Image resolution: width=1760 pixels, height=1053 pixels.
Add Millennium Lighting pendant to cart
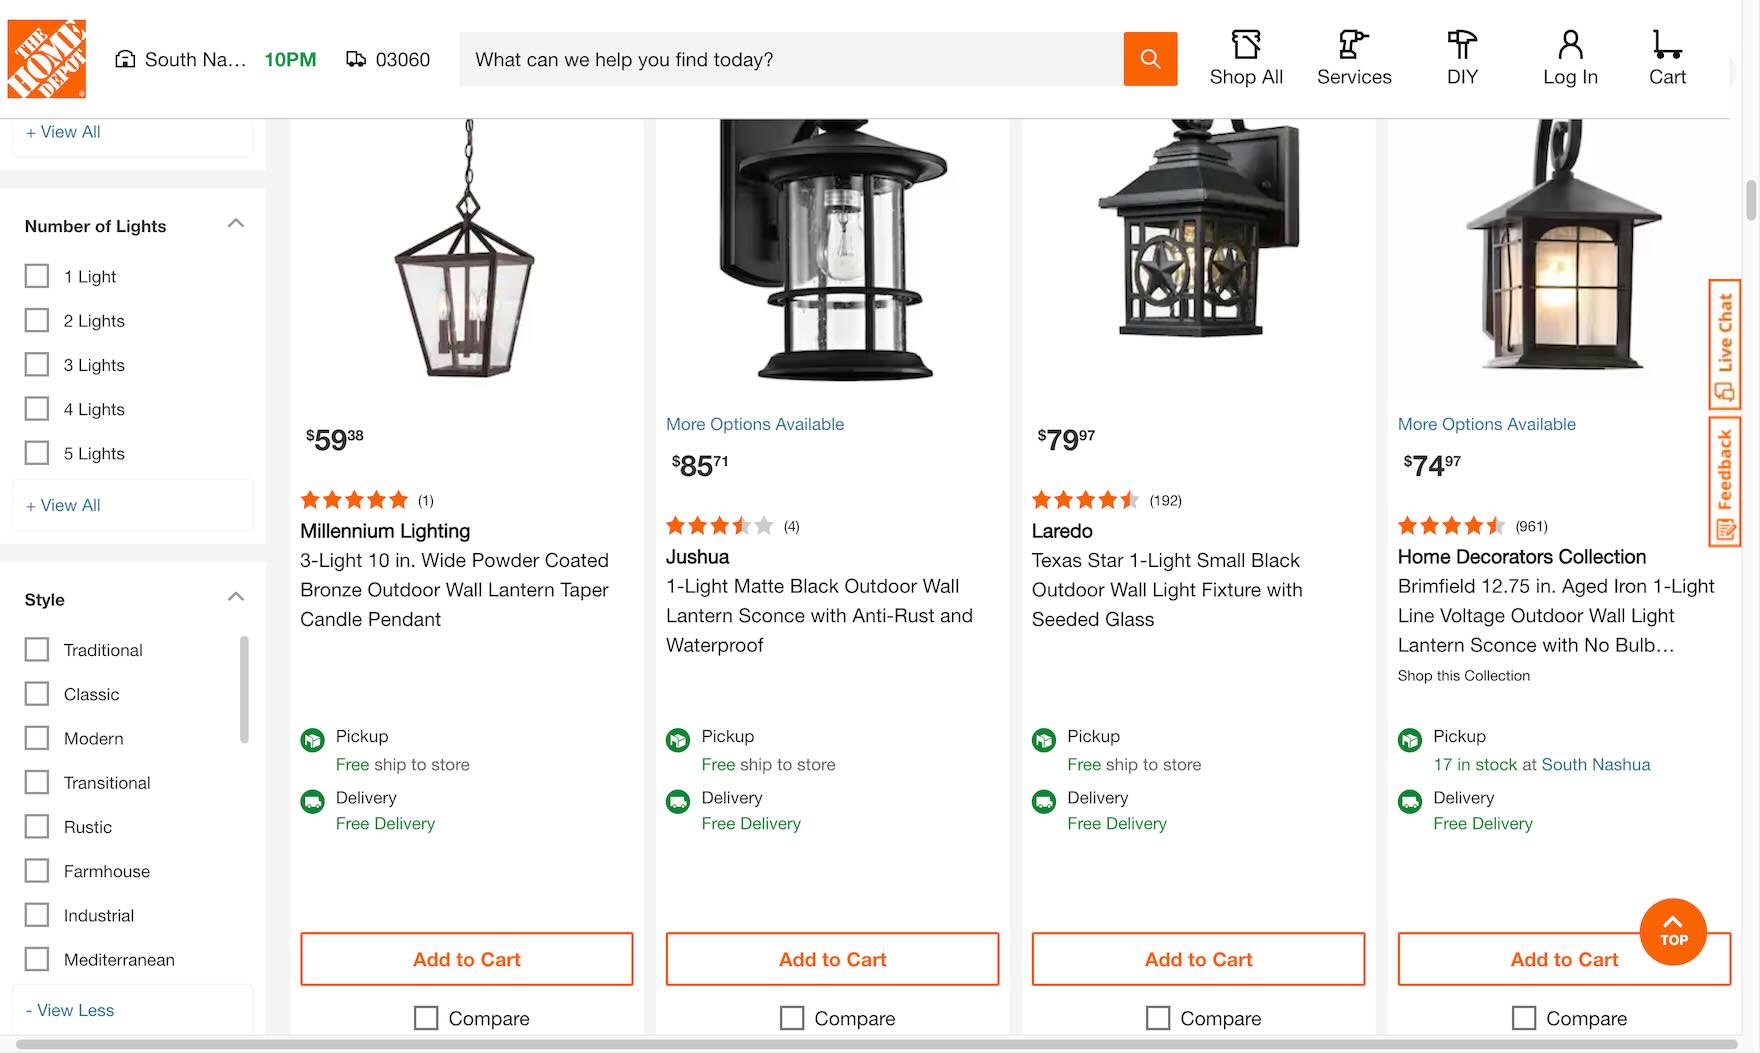[466, 959]
